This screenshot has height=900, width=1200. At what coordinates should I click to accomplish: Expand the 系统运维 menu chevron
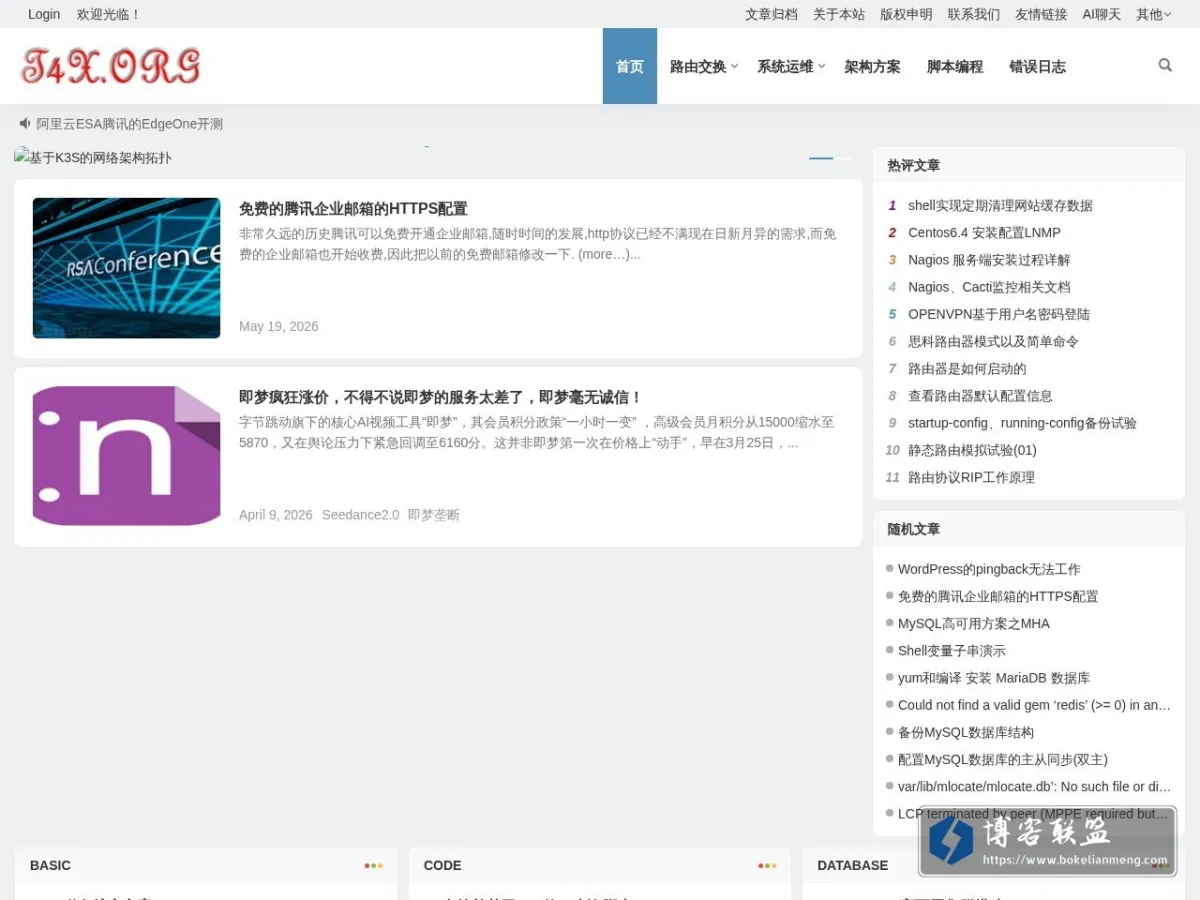[x=822, y=66]
